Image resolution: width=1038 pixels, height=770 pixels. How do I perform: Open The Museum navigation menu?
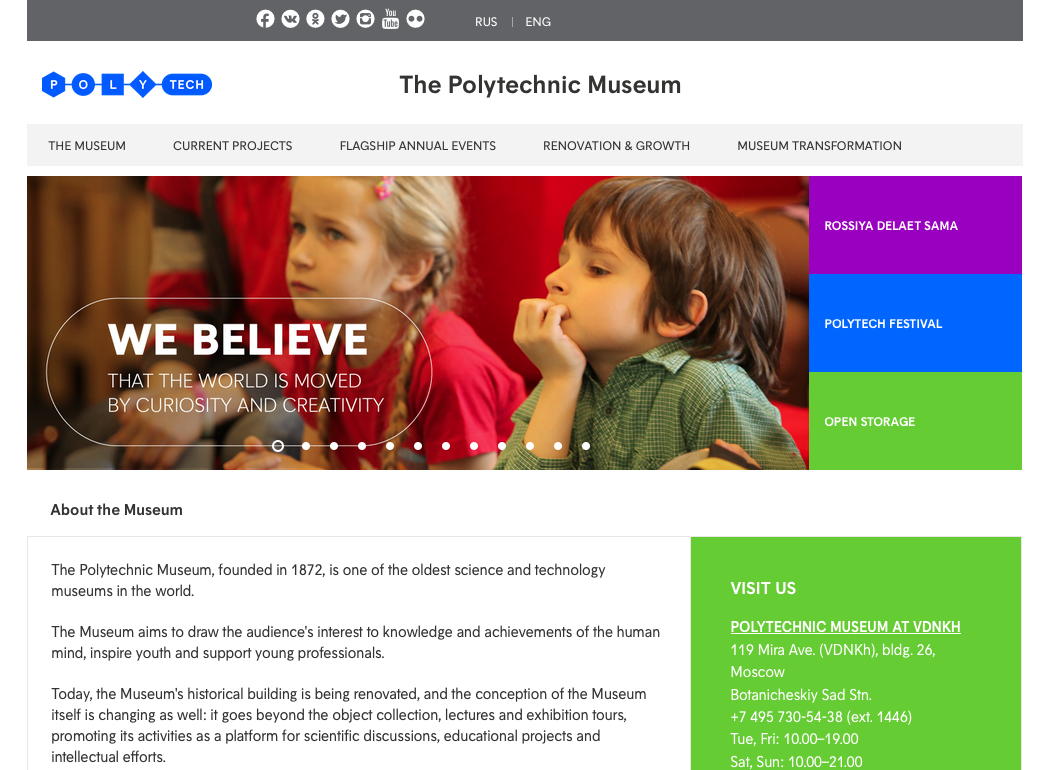click(87, 146)
